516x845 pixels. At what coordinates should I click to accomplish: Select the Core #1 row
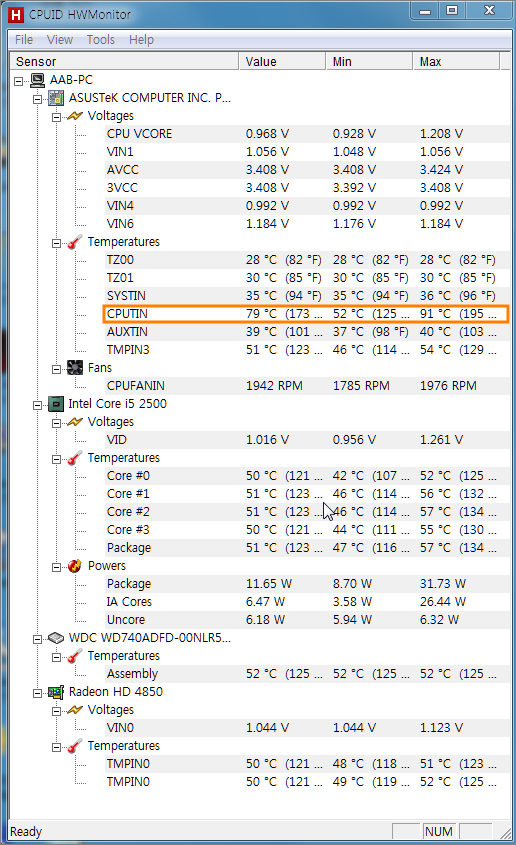(307, 494)
